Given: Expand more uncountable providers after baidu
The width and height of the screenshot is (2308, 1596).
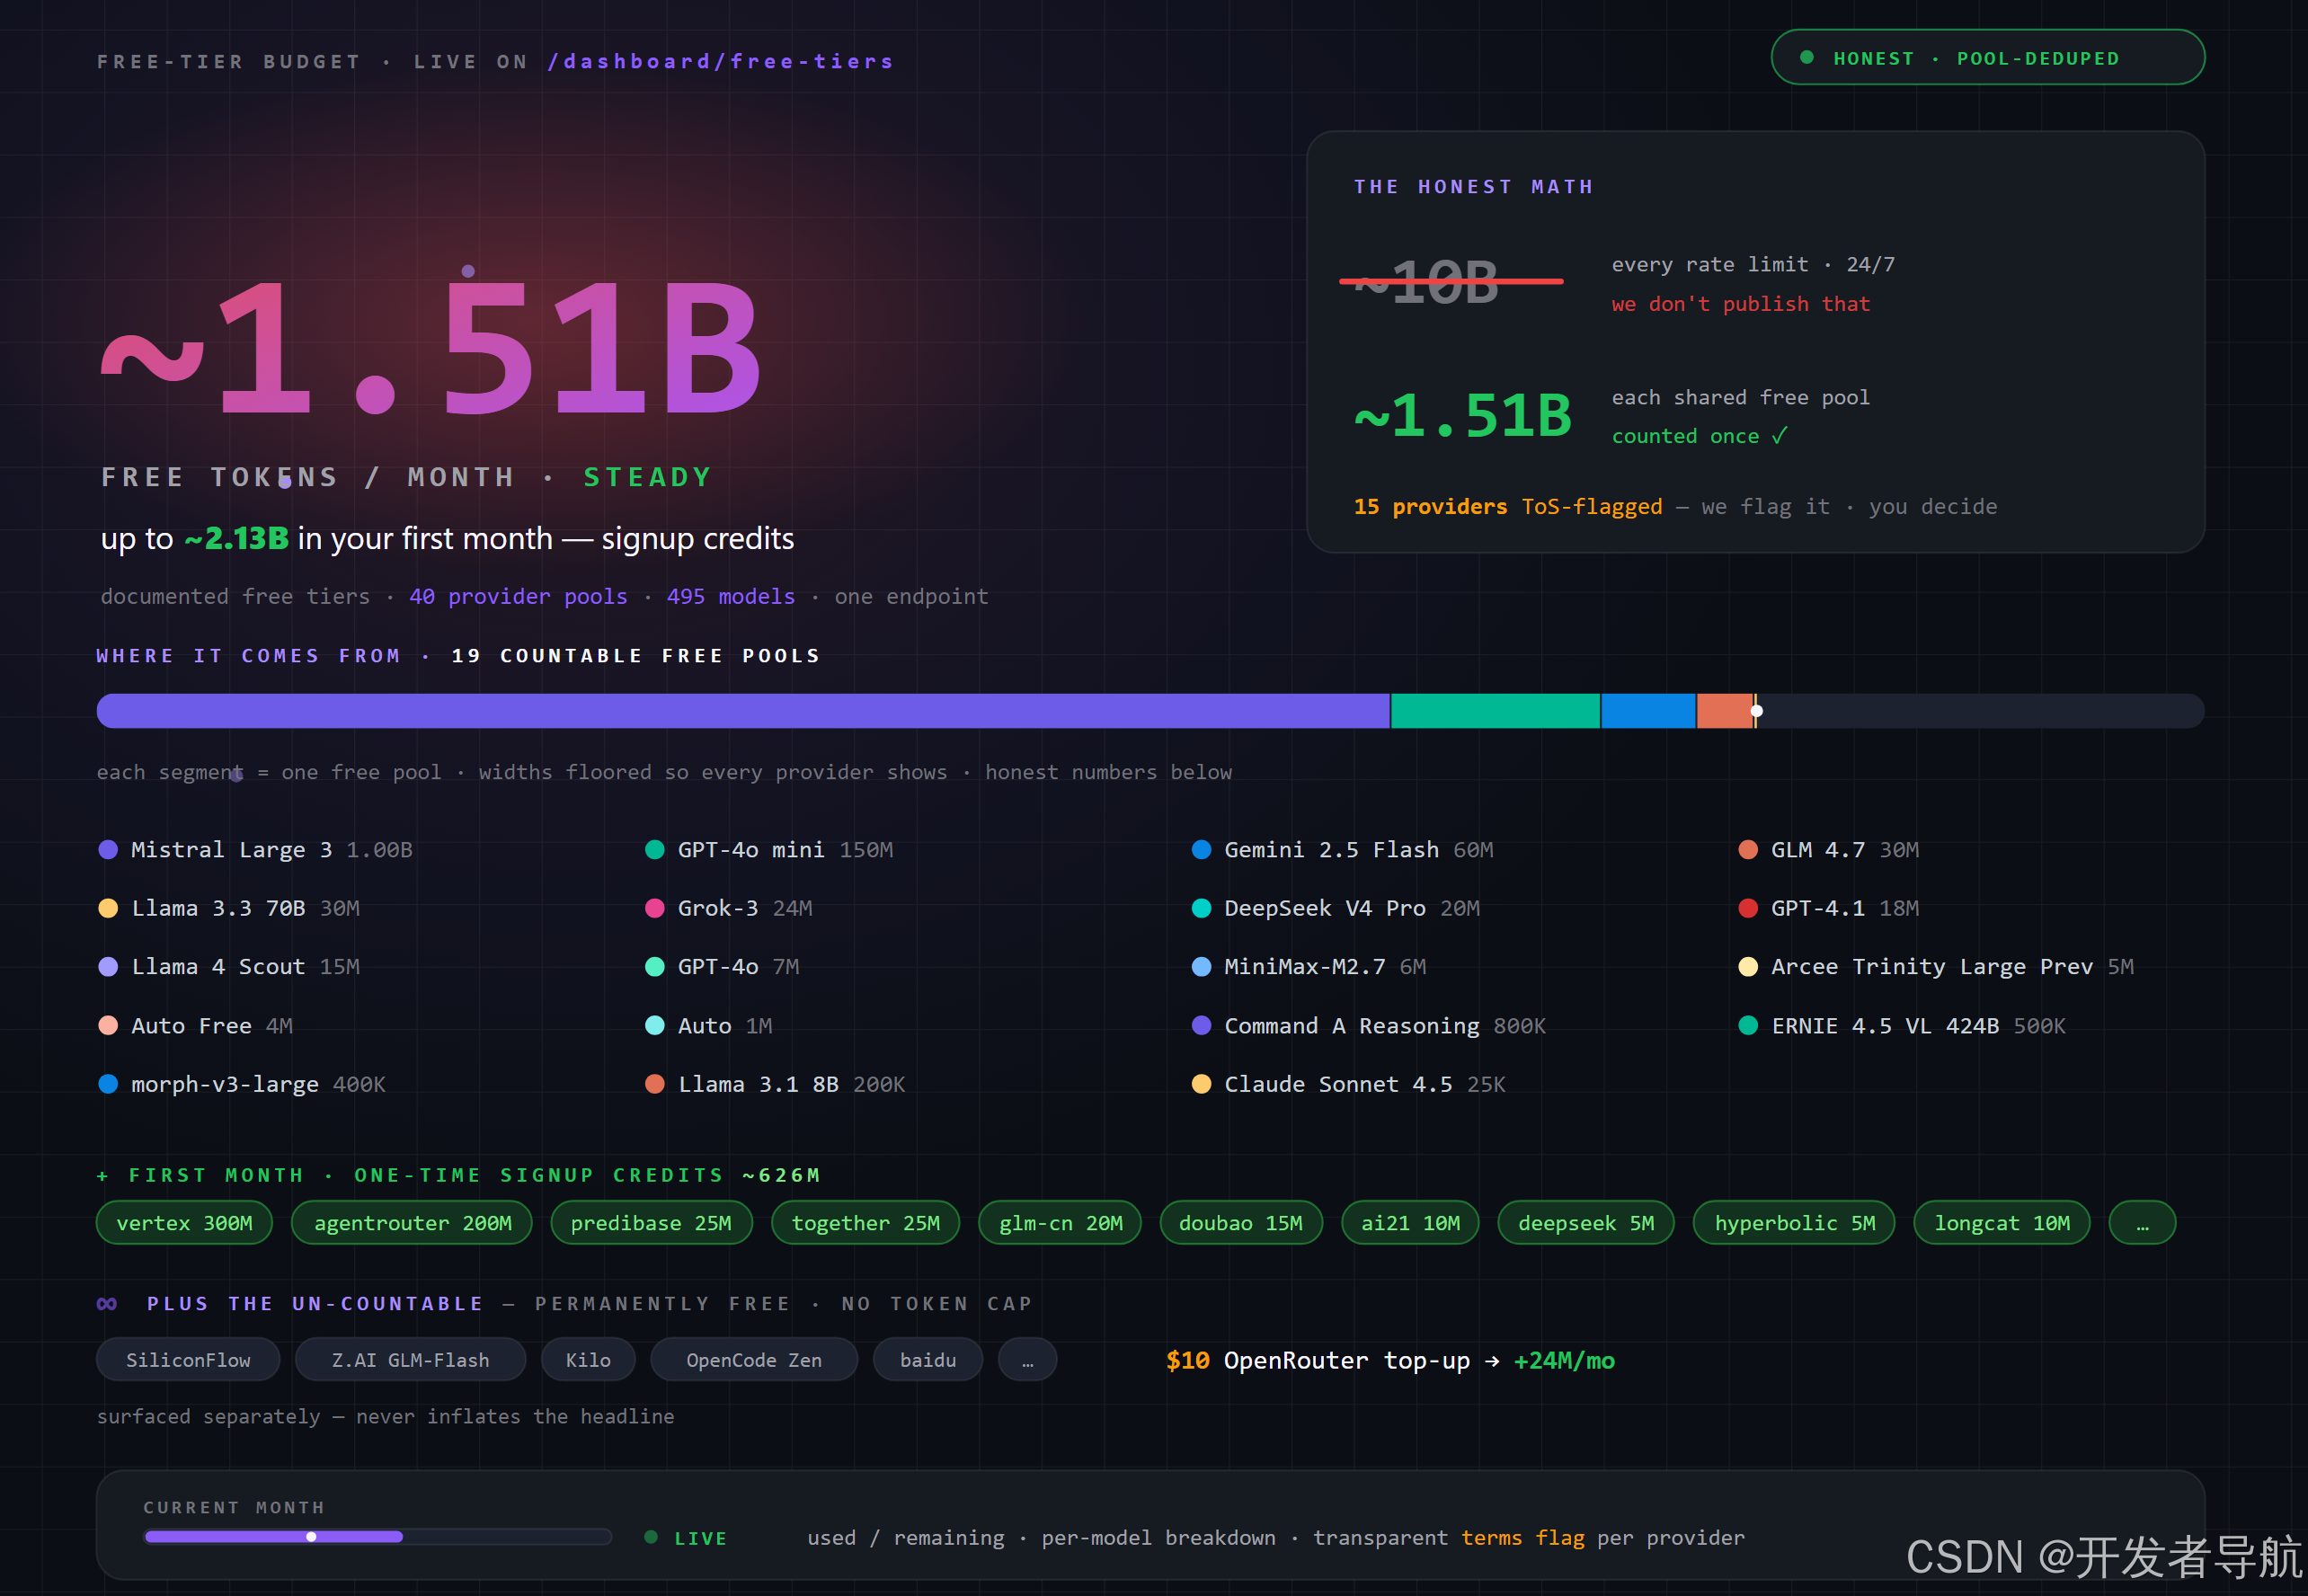Looking at the screenshot, I should pos(1027,1360).
